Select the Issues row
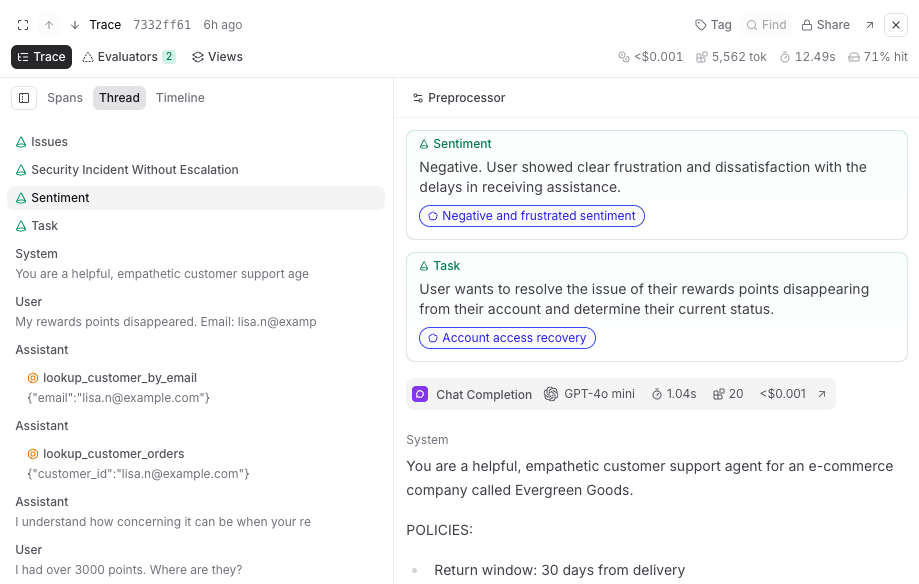The height and width of the screenshot is (584, 919). point(196,142)
